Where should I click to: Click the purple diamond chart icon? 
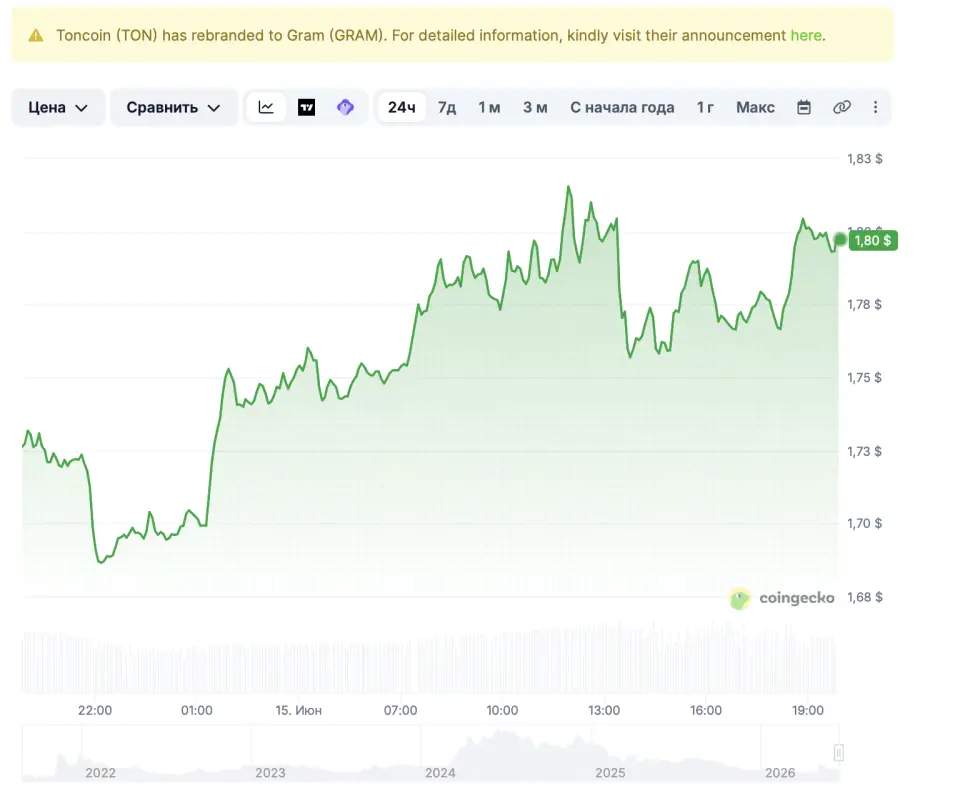coord(345,107)
